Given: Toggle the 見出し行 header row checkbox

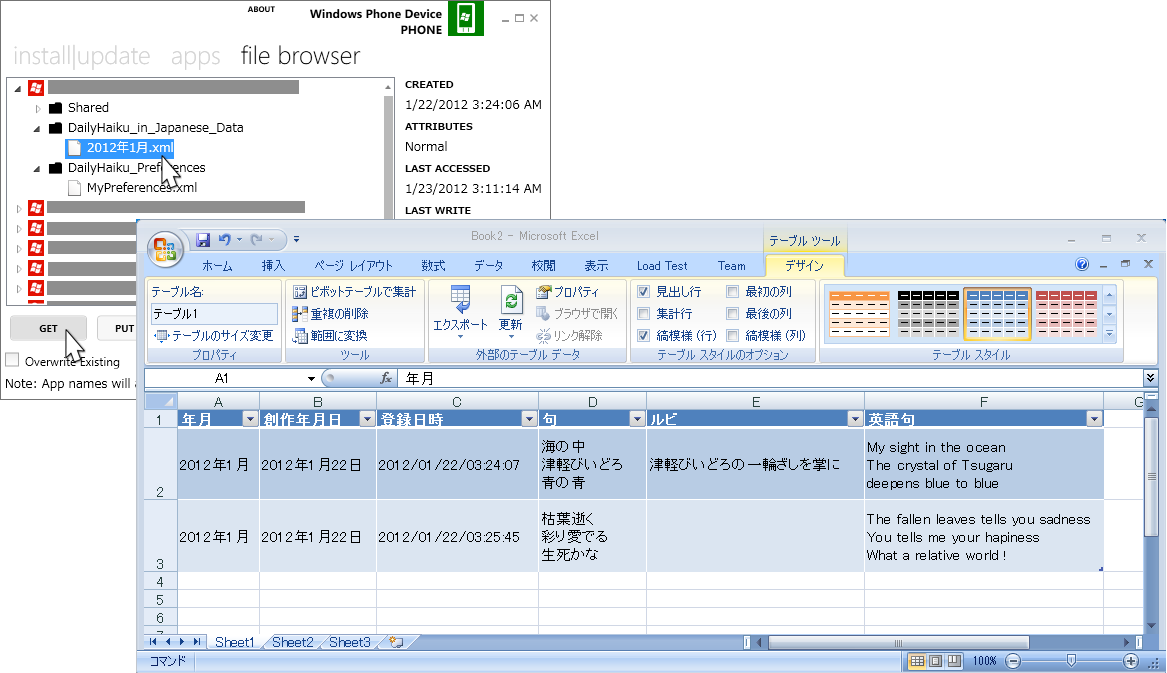Looking at the screenshot, I should tap(644, 292).
